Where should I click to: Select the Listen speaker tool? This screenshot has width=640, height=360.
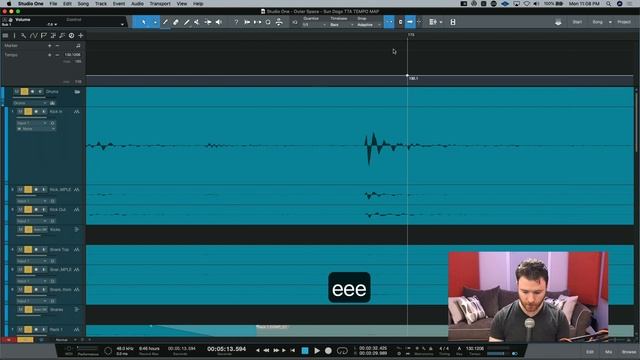(x=219, y=22)
